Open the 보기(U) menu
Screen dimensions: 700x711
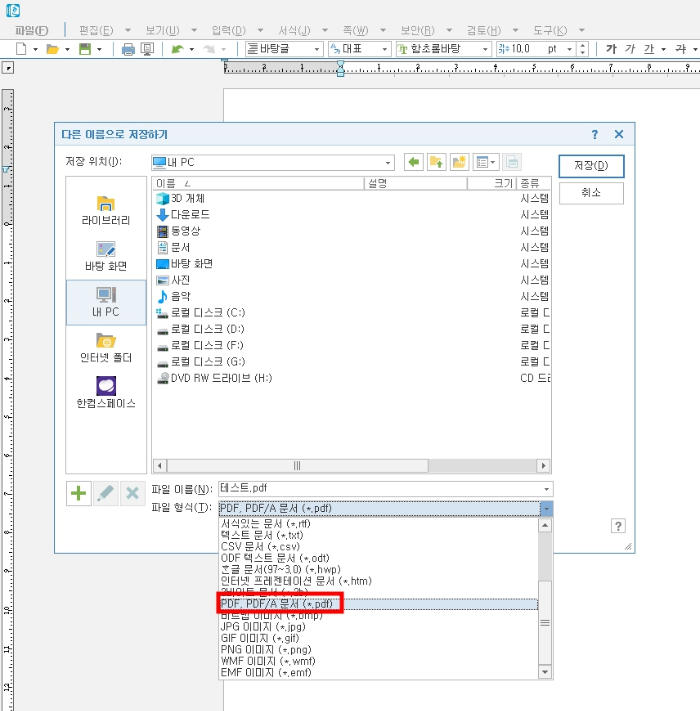(x=162, y=30)
